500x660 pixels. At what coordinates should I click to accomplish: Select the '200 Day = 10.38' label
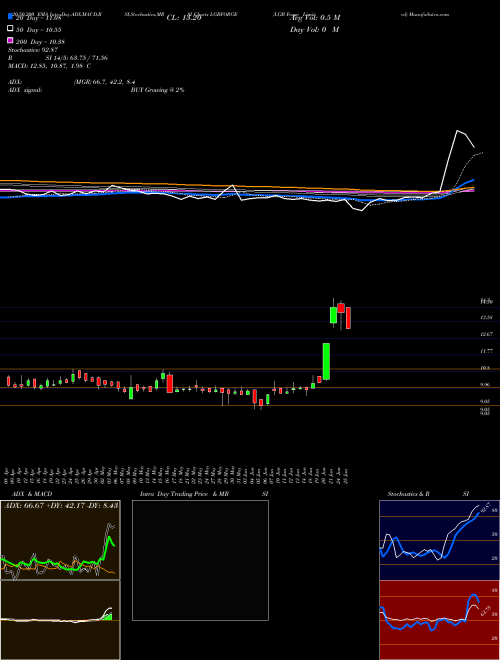[40, 42]
